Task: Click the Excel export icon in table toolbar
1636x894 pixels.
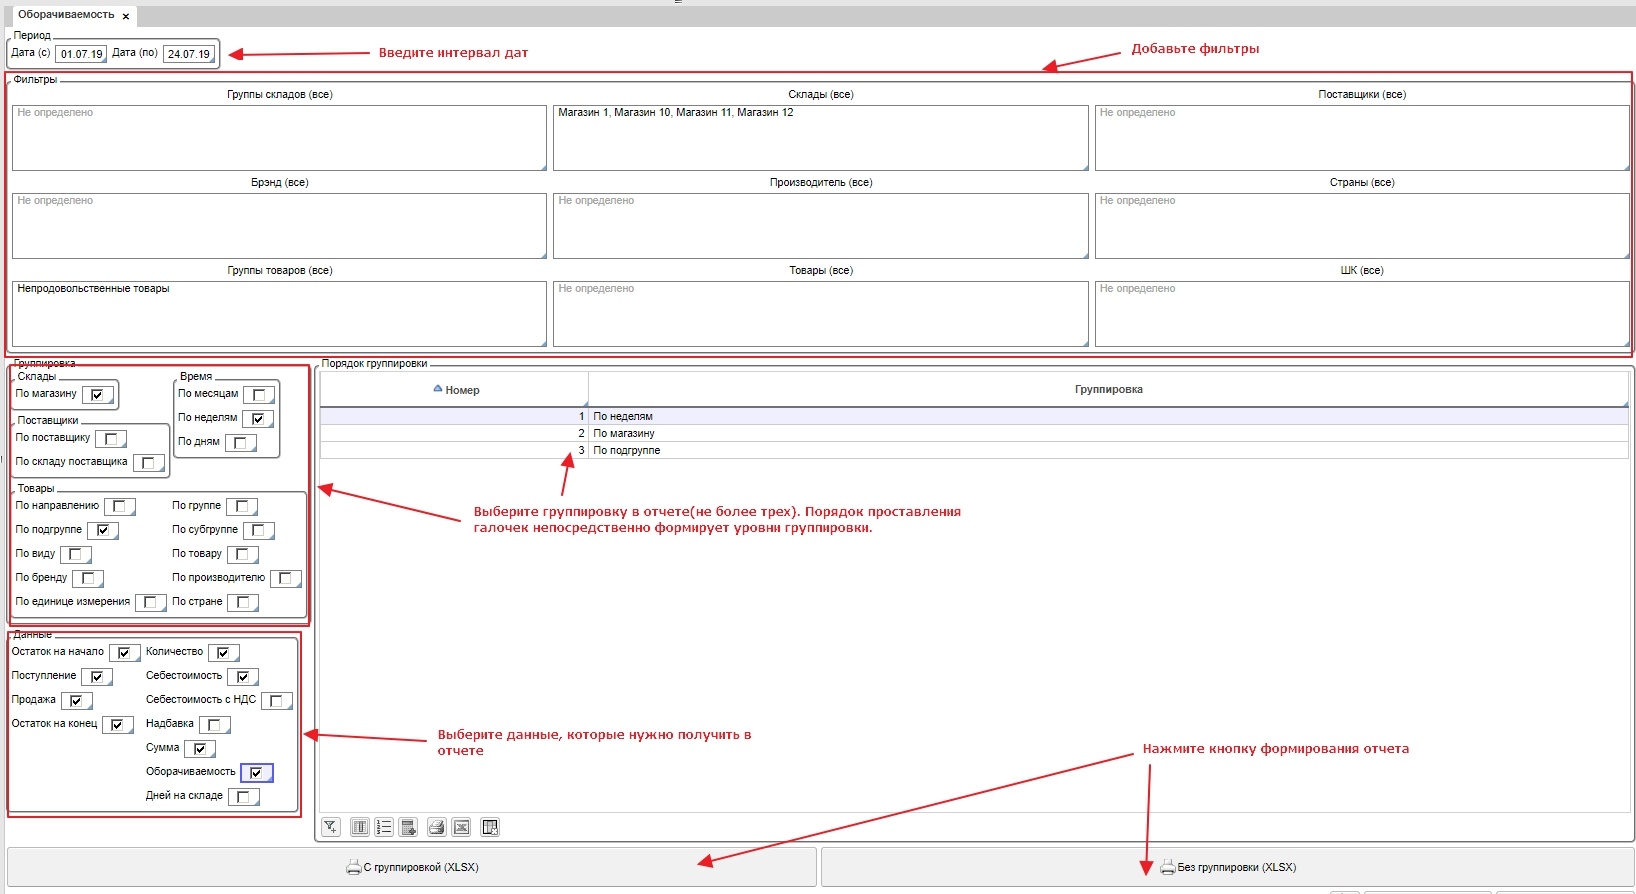Action: (461, 827)
